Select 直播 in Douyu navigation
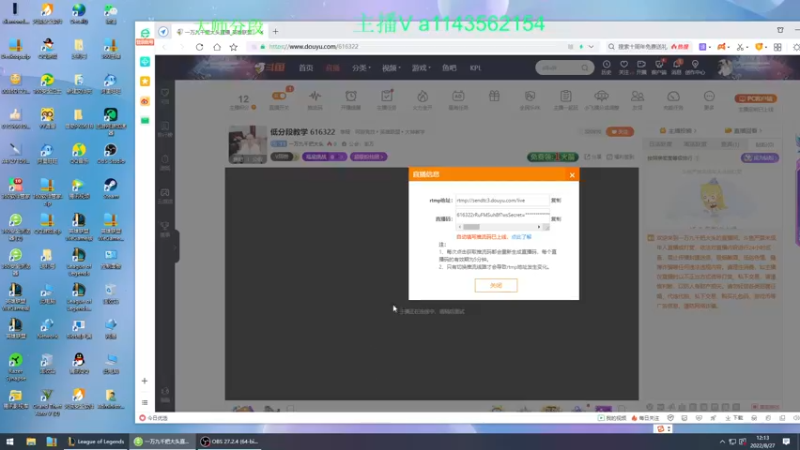The image size is (800, 450). coord(333,68)
